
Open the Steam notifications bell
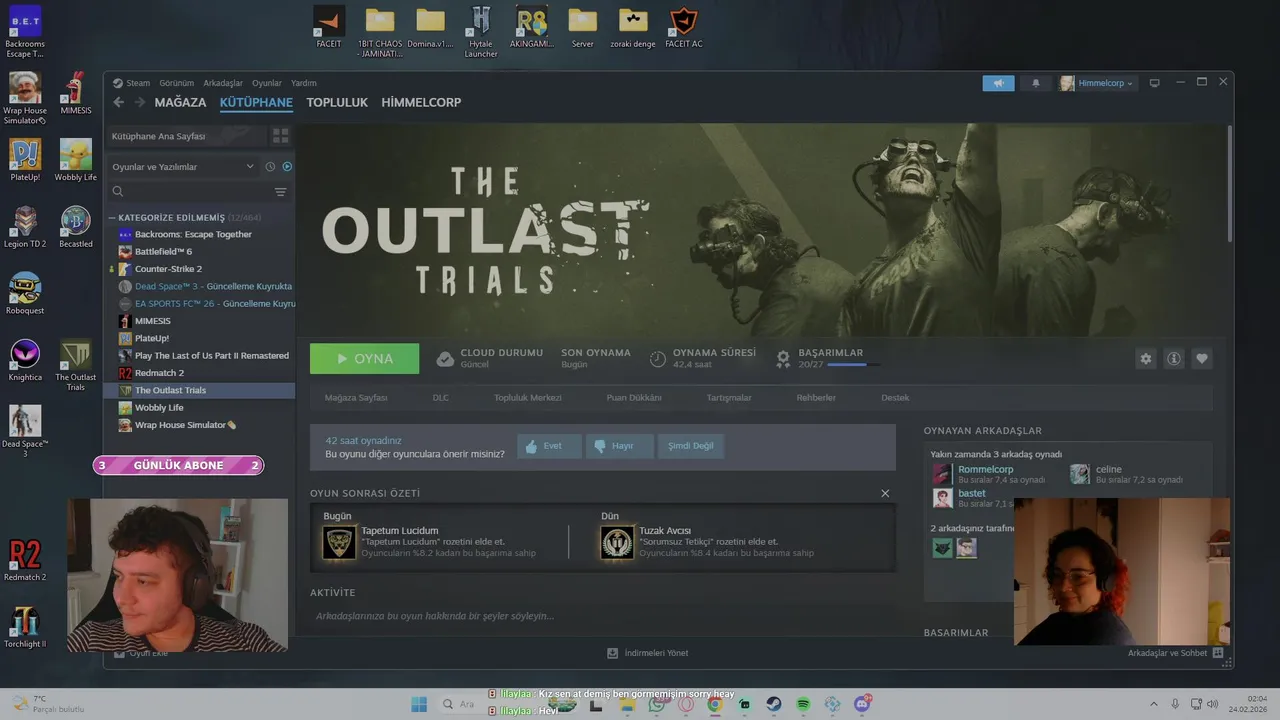coord(1036,83)
